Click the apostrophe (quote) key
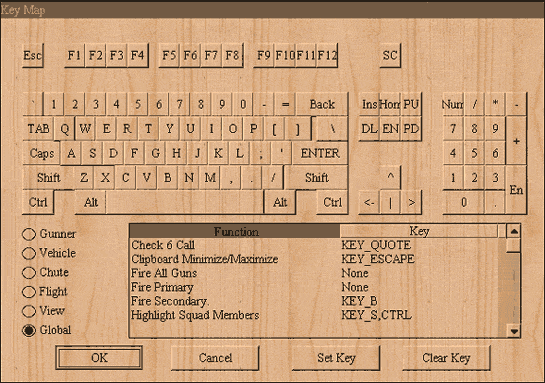 click(281, 153)
